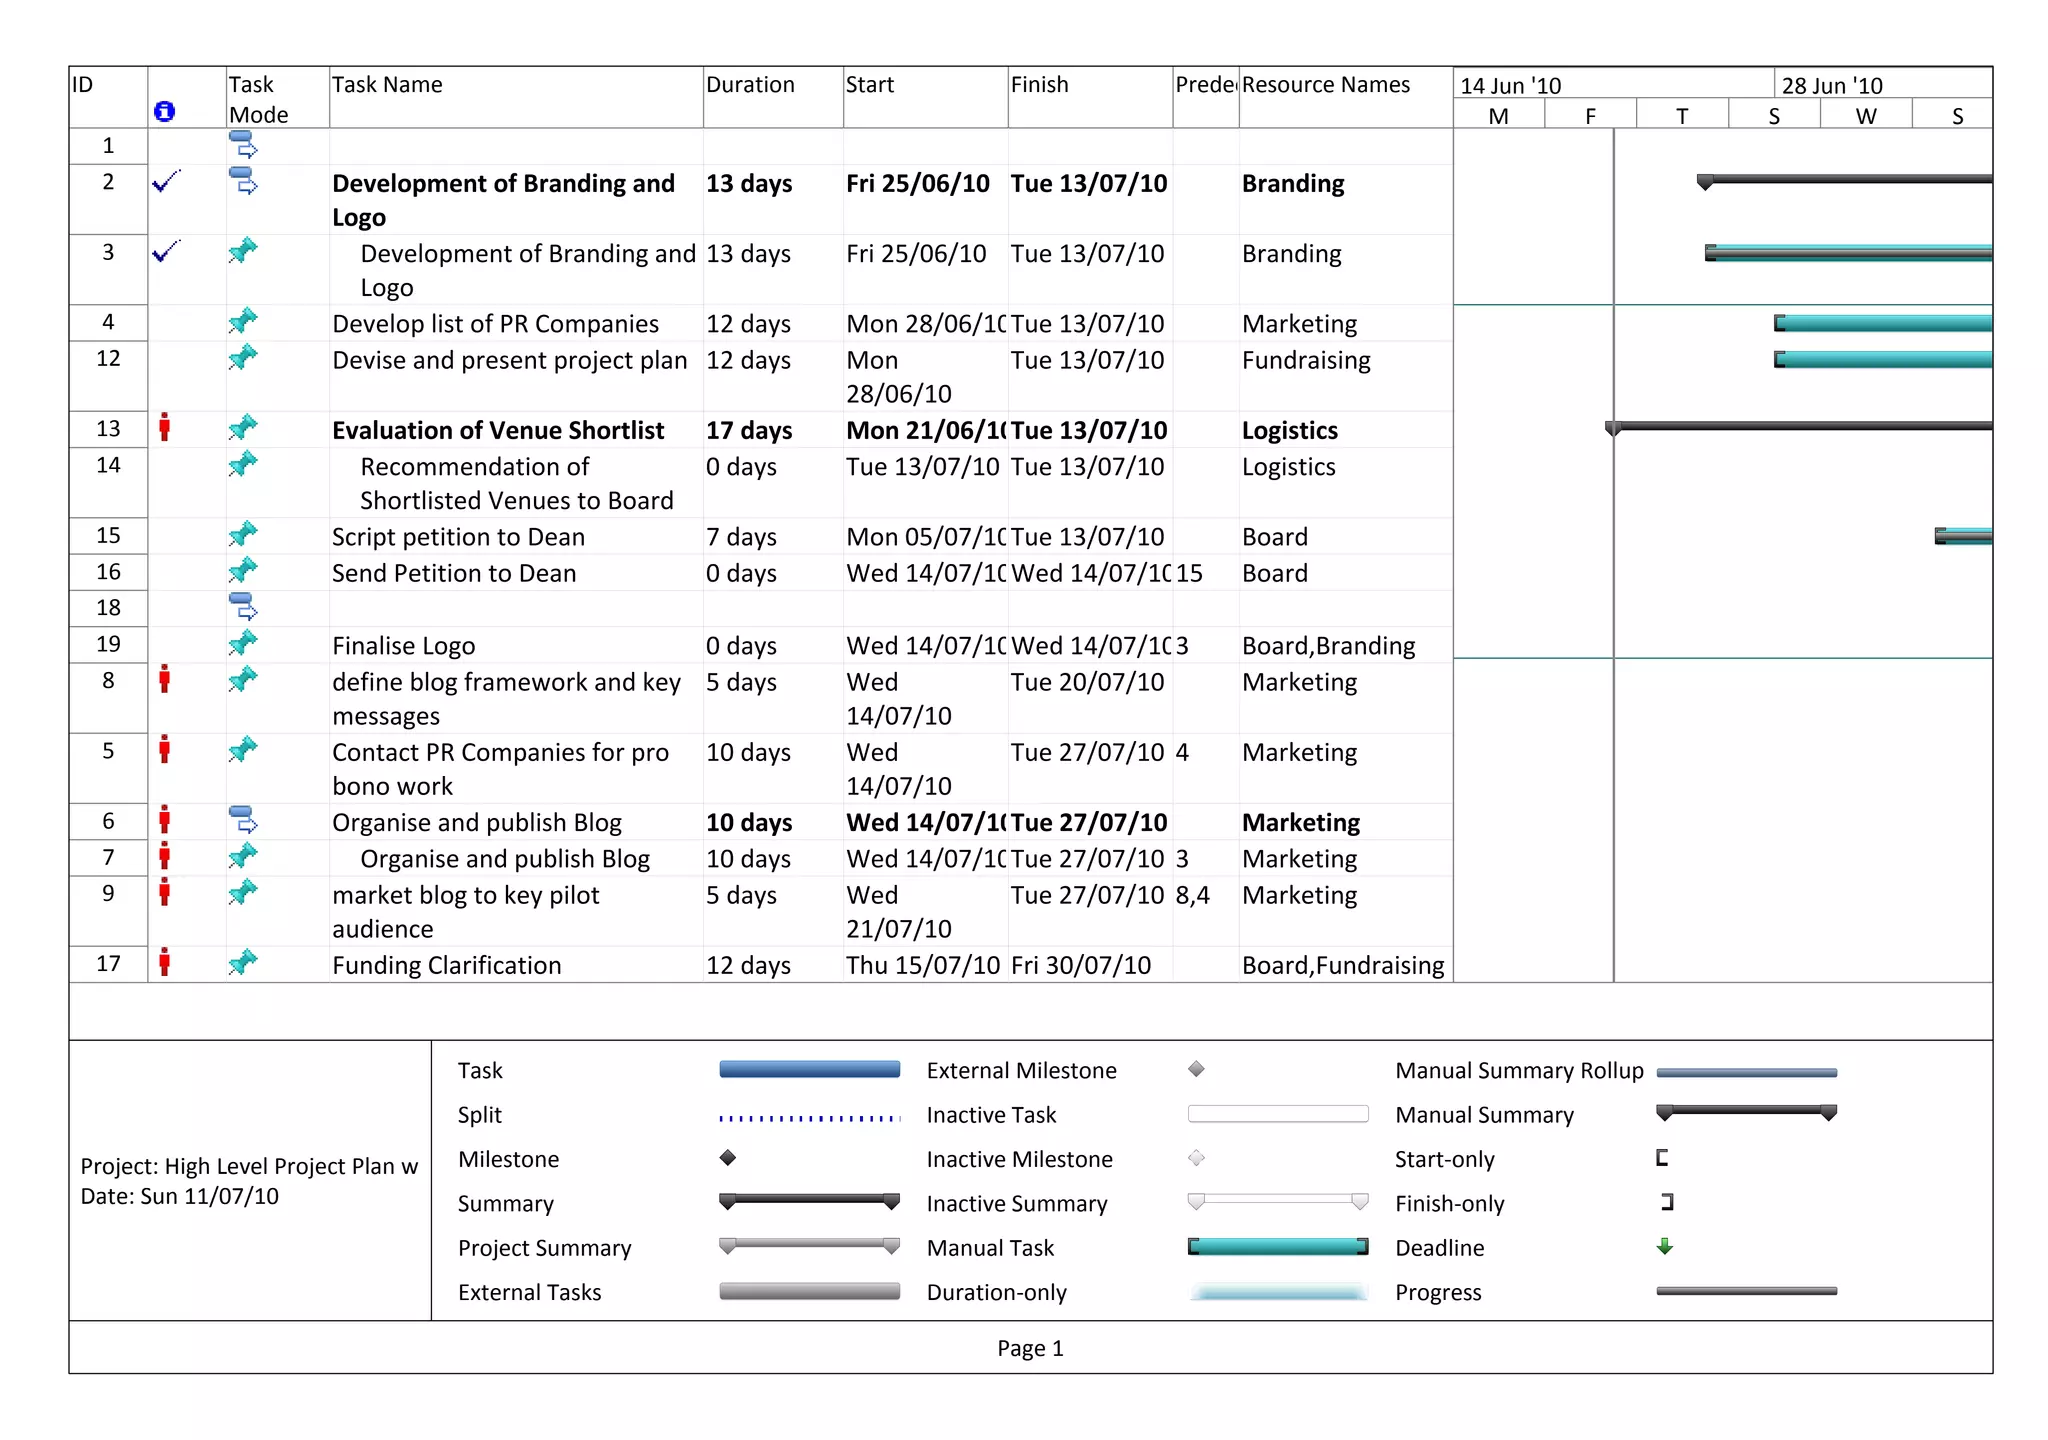2048x1440 pixels.
Task: Click the green Deadline arrow in the legend
Action: point(1665,1246)
